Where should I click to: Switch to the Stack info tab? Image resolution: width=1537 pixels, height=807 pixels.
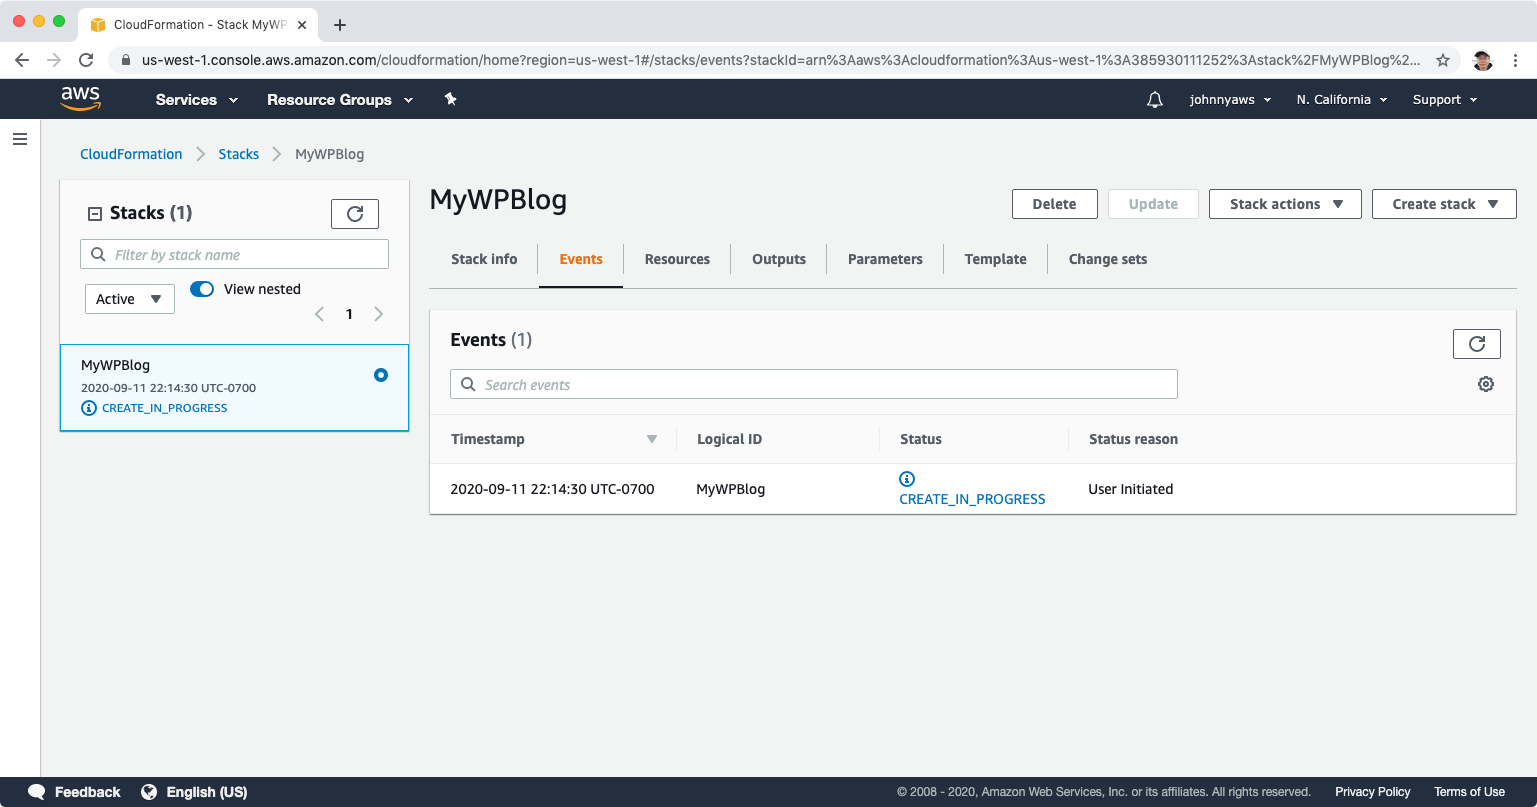coord(484,259)
